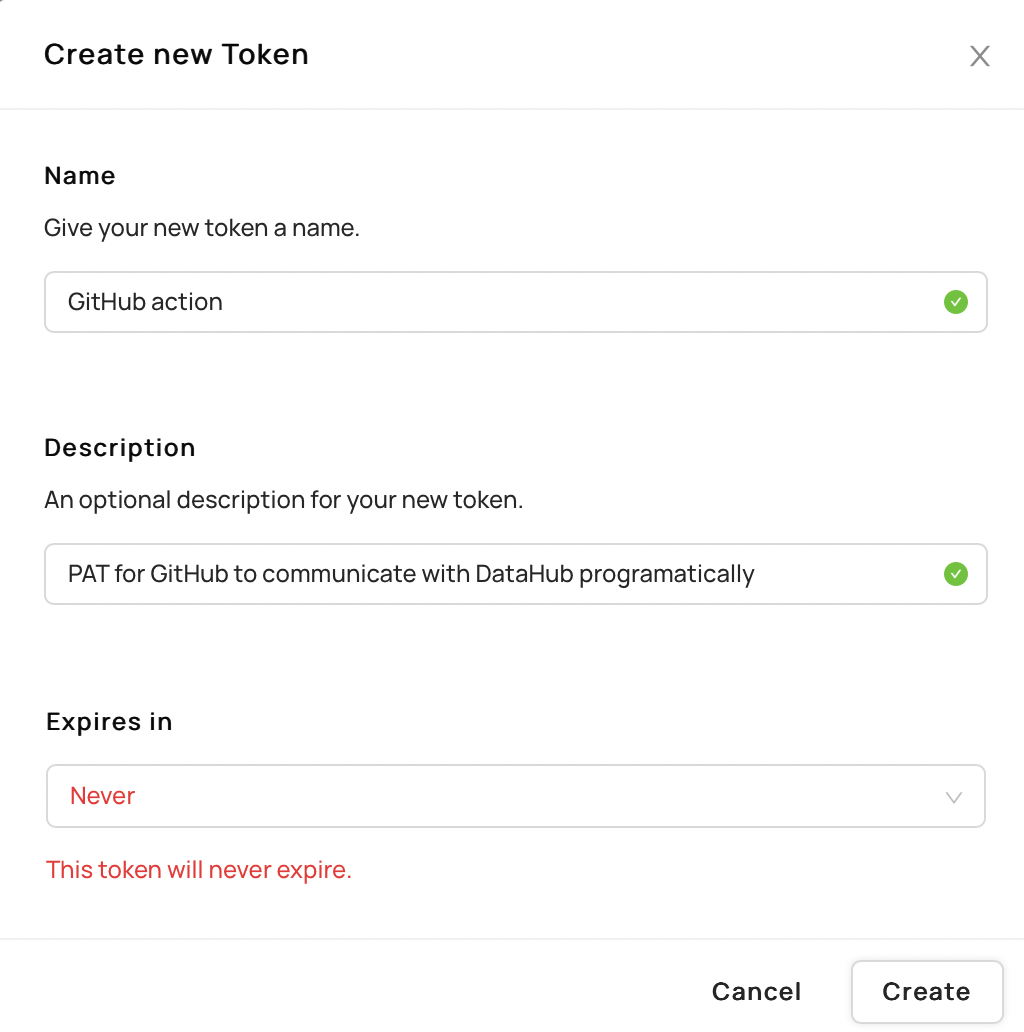Click 'Give your new token a name.' helper text
Image resolution: width=1024 pixels, height=1032 pixels.
click(202, 228)
